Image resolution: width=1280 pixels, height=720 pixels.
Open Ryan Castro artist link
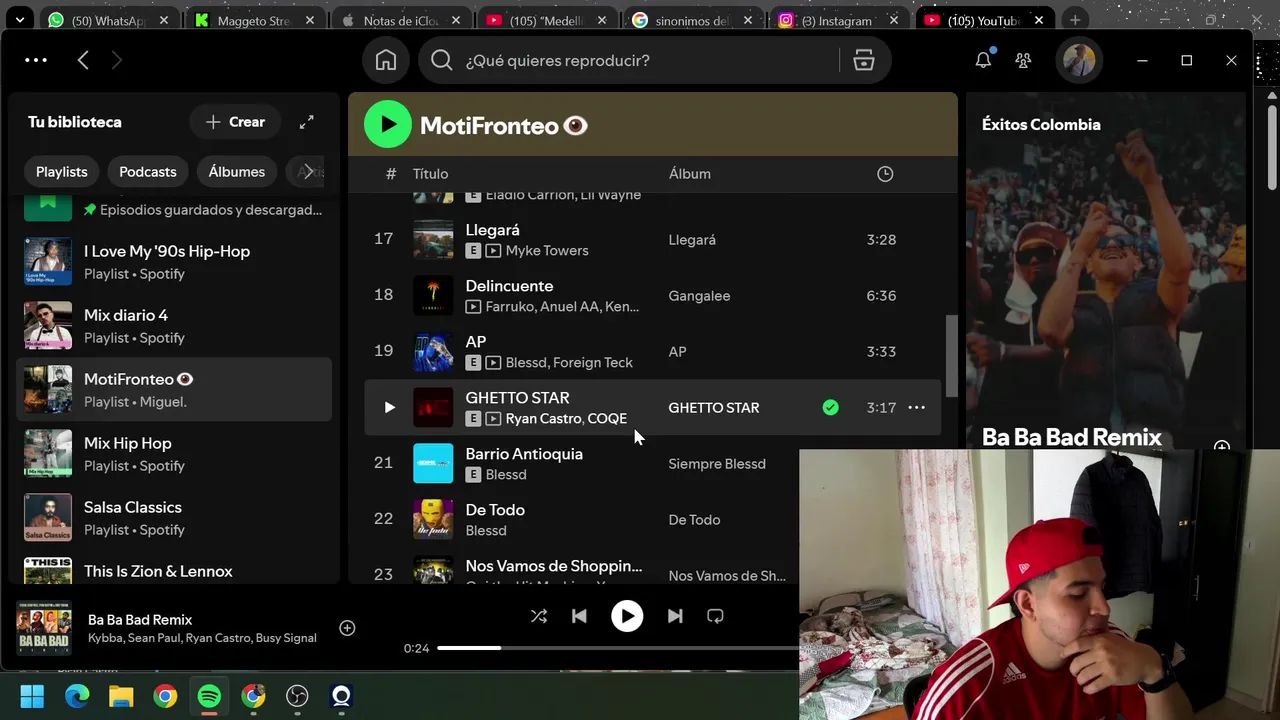click(543, 419)
